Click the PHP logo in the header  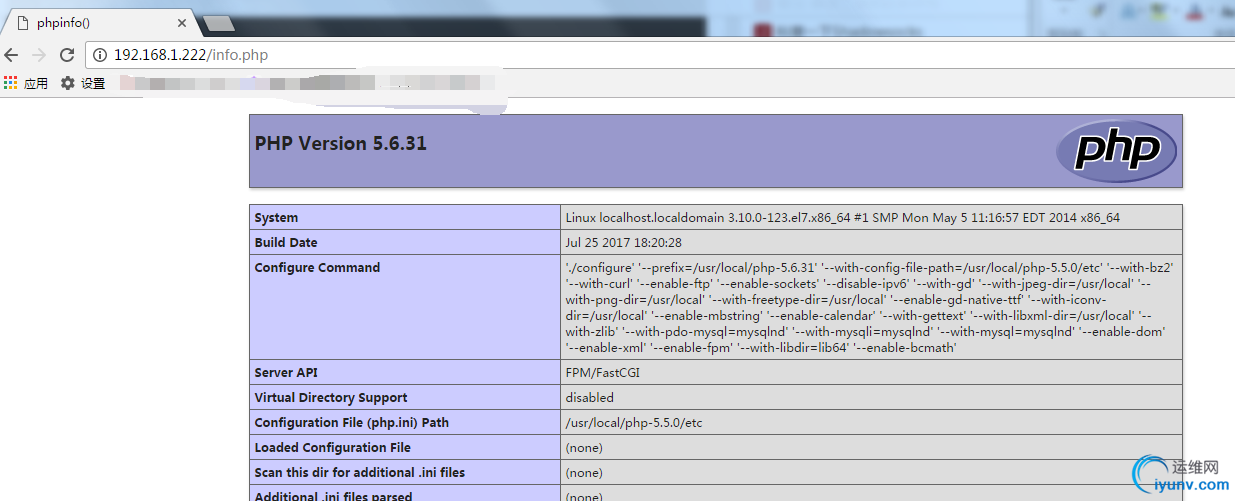(x=1116, y=151)
